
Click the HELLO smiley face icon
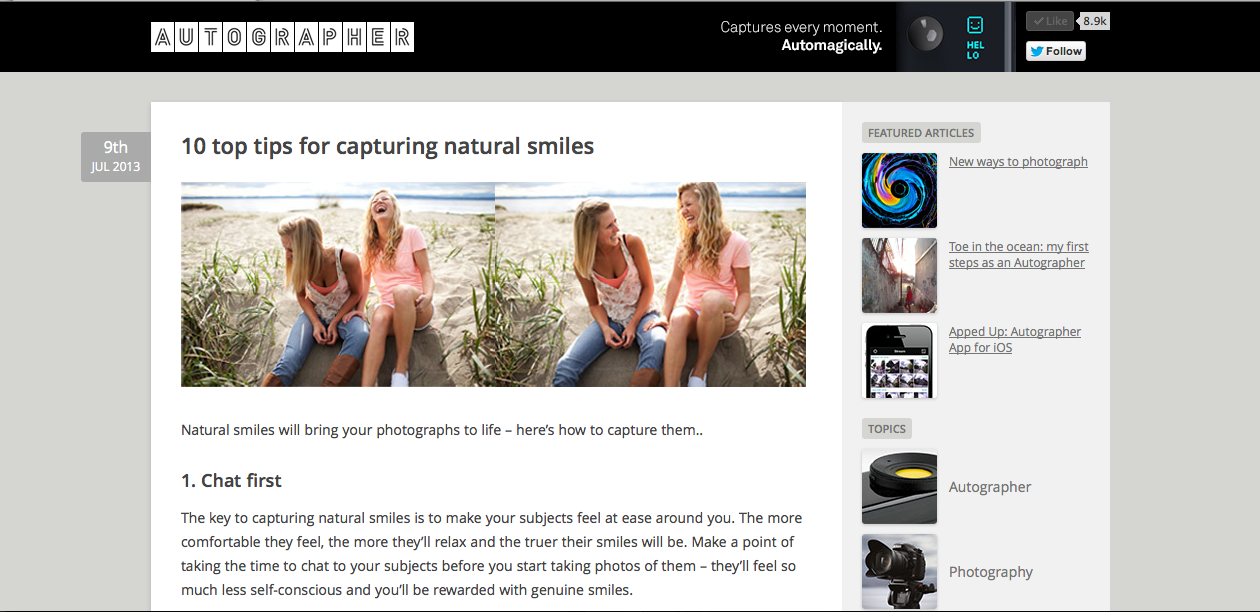(975, 36)
